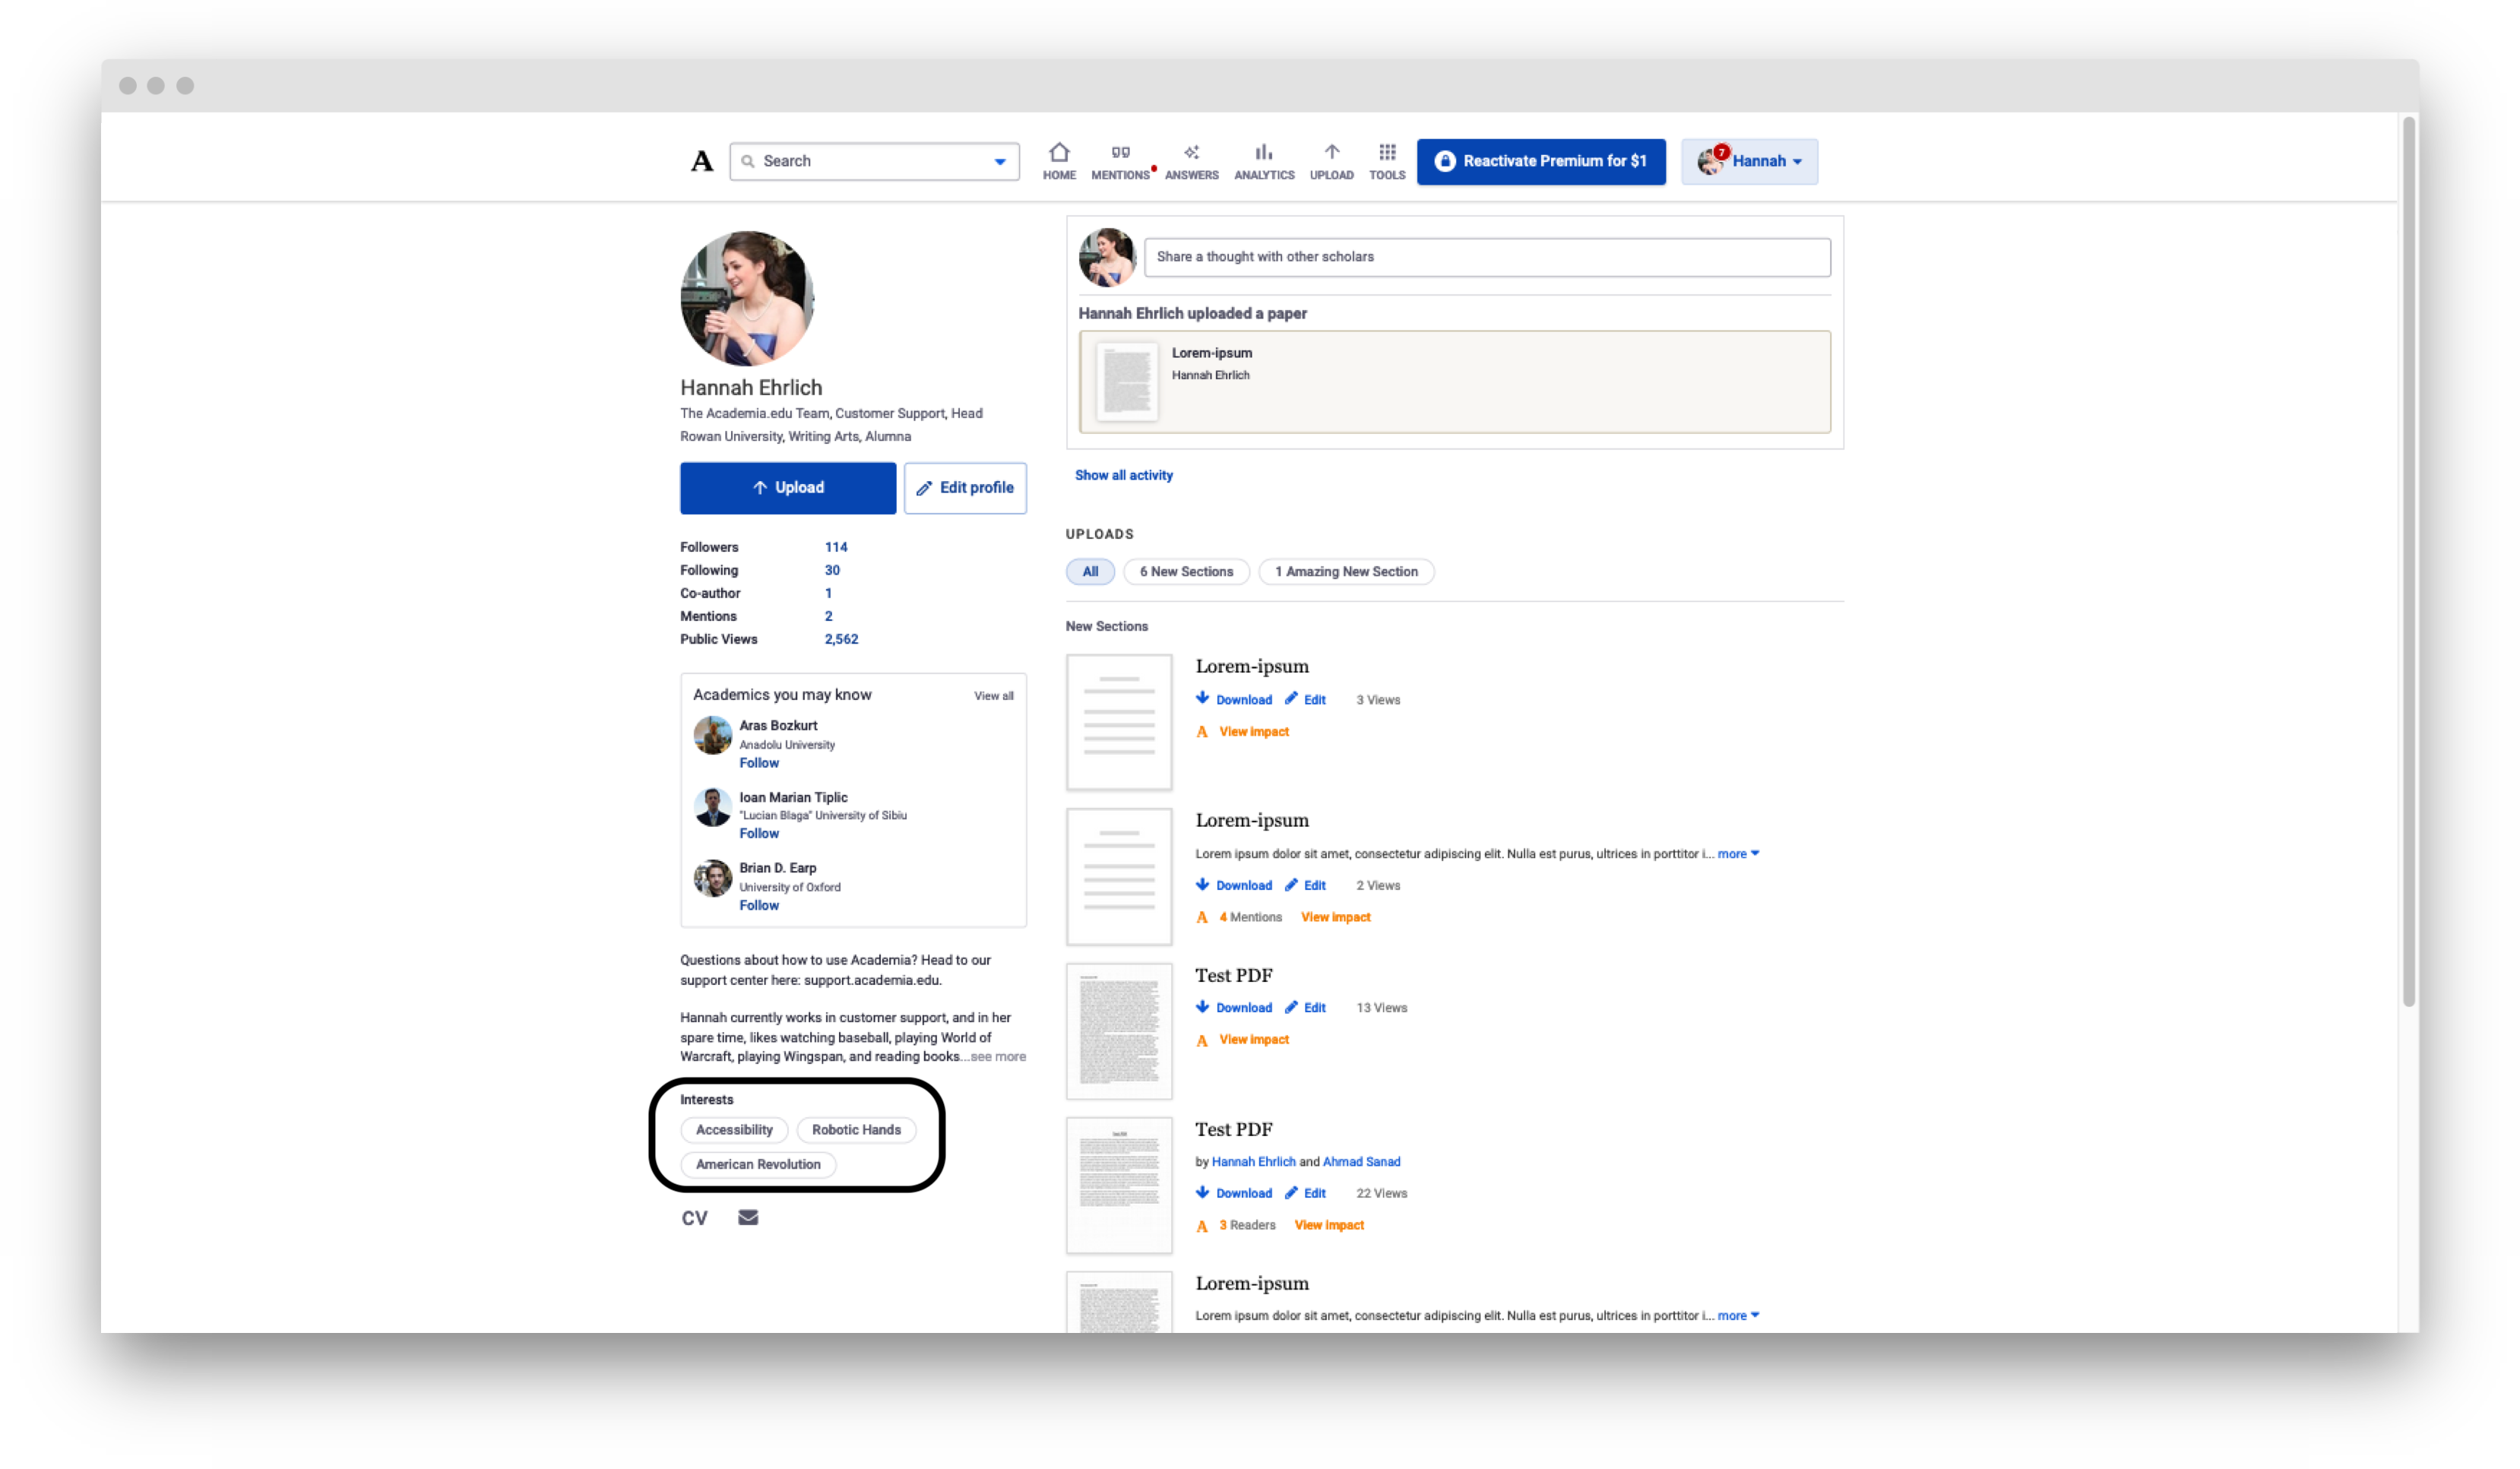Click the orange A icon beside 3 Readers

click(x=1202, y=1226)
